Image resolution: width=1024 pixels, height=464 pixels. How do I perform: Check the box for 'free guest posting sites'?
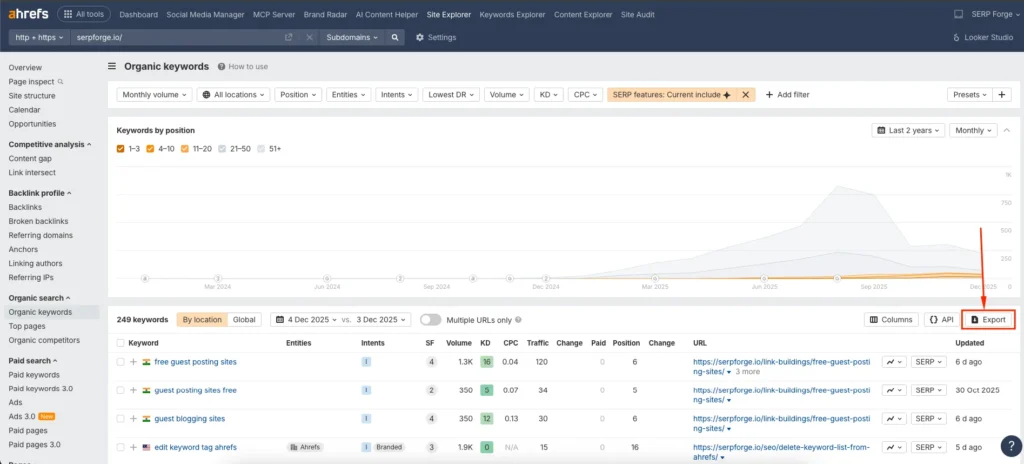[x=121, y=361]
